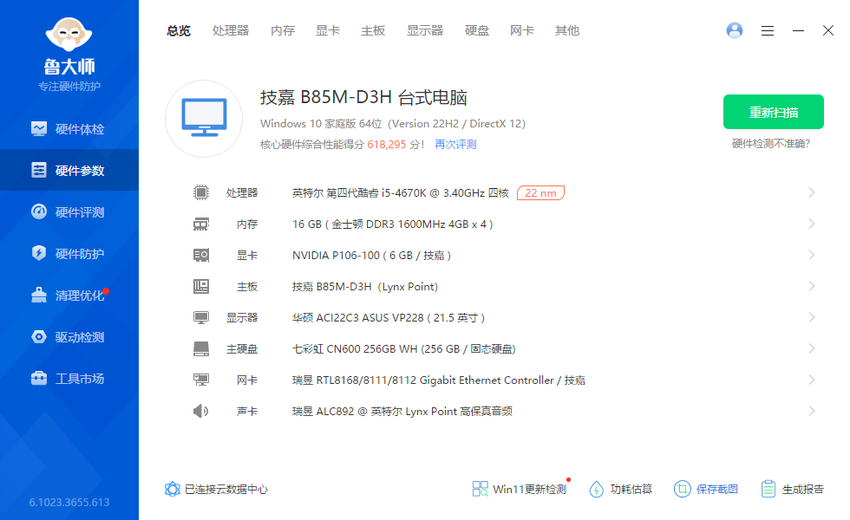Click the 内存 RAM icon
850x520 pixels.
[201, 224]
